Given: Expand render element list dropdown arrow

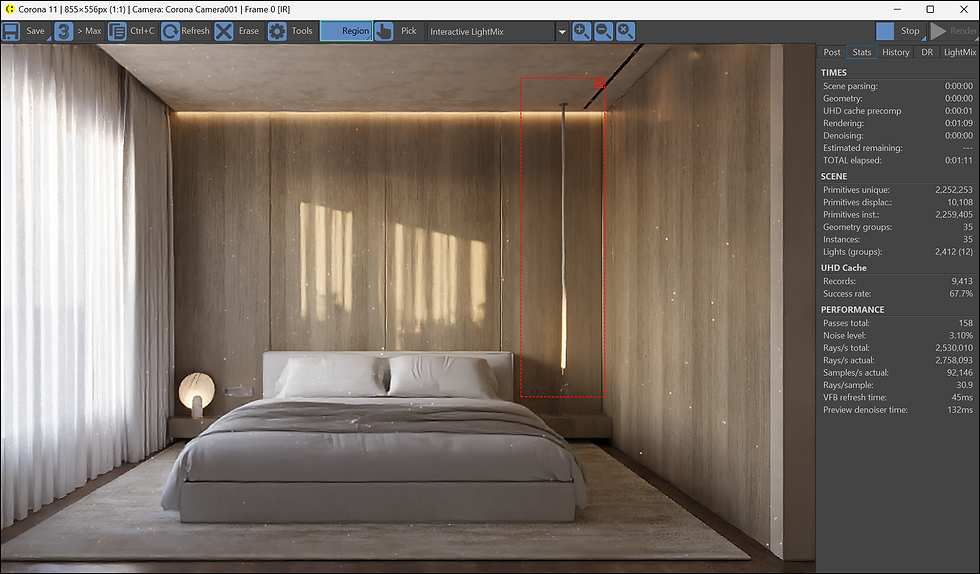Looking at the screenshot, I should coord(562,32).
